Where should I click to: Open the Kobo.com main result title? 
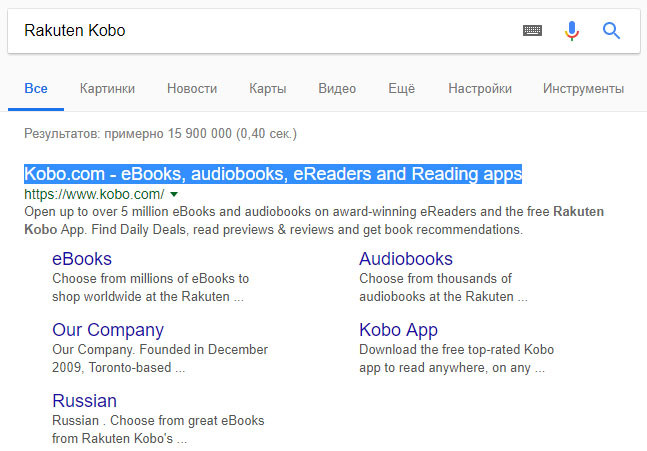[273, 174]
